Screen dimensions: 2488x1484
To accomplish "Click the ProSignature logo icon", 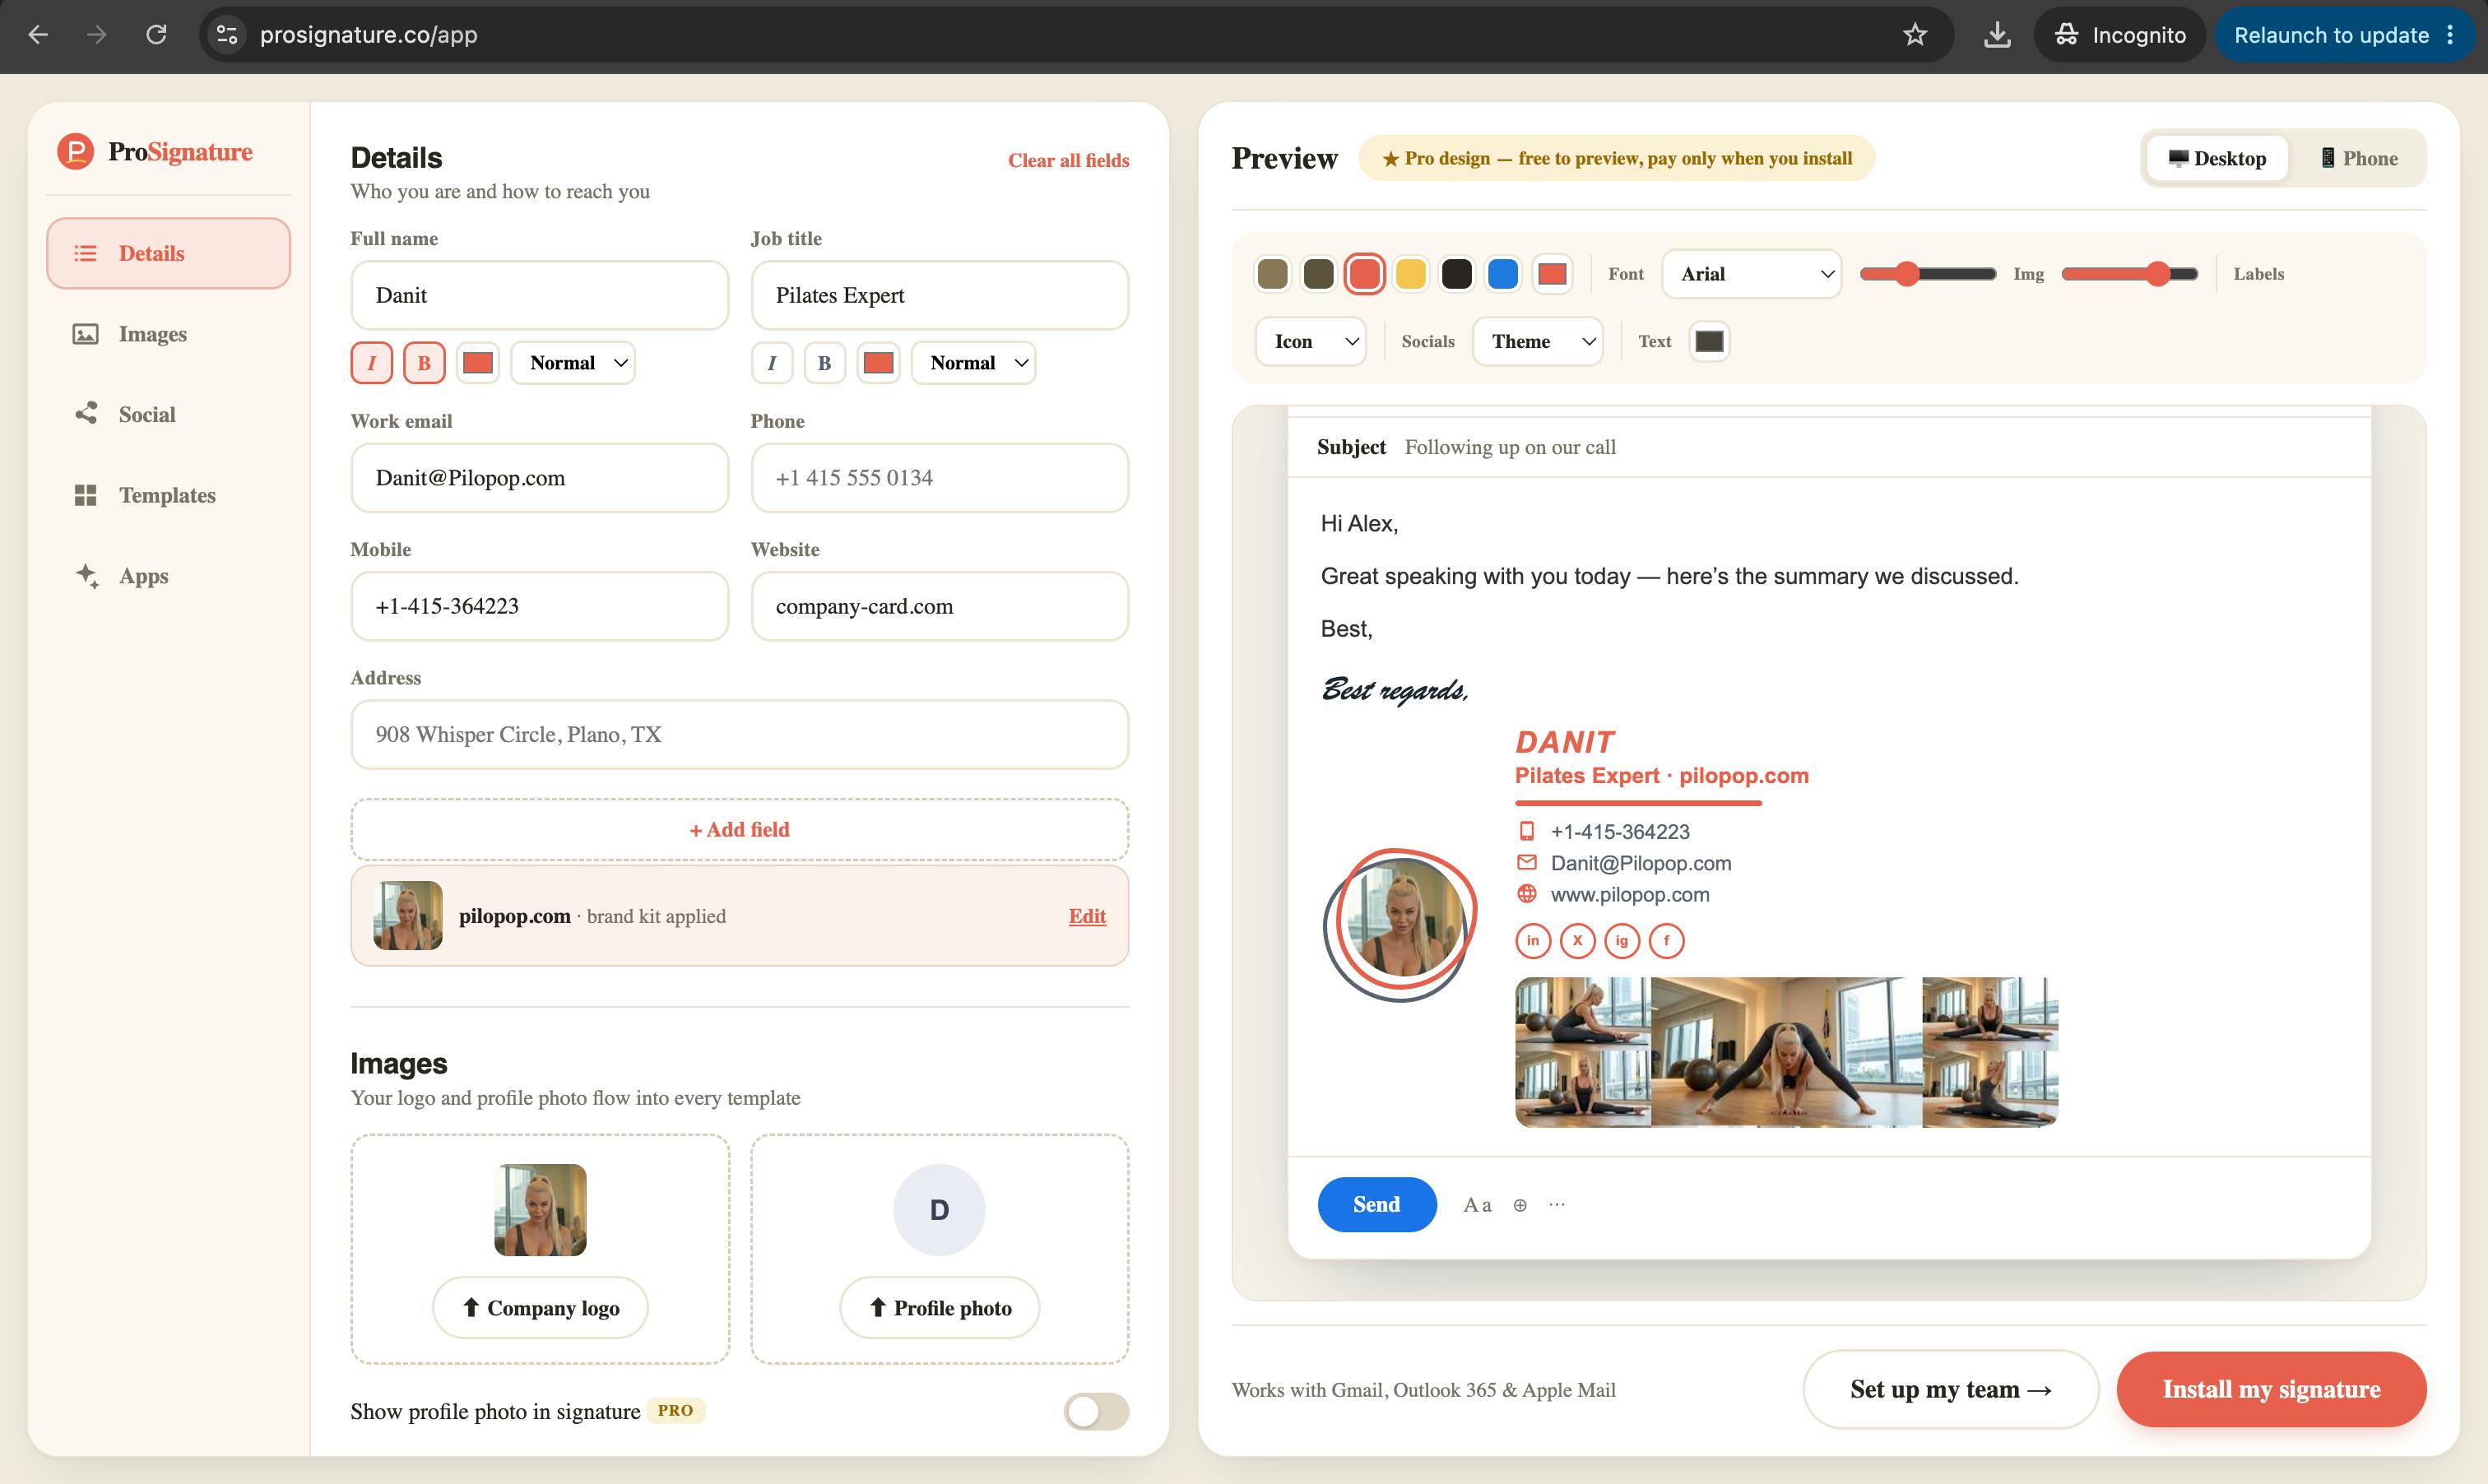I will pos(75,152).
